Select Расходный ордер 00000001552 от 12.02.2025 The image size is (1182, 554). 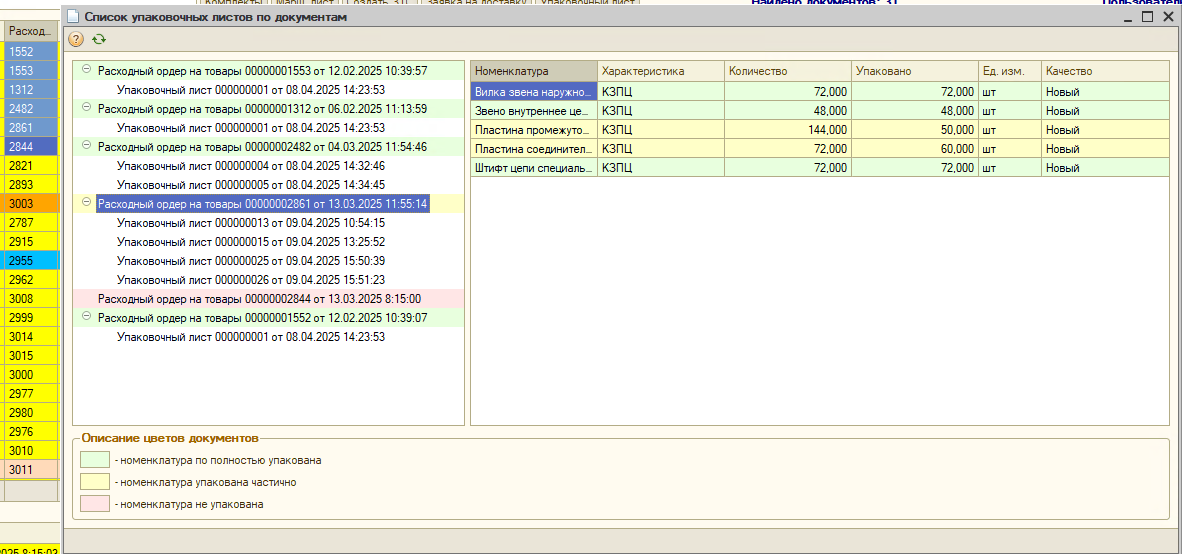pos(262,318)
